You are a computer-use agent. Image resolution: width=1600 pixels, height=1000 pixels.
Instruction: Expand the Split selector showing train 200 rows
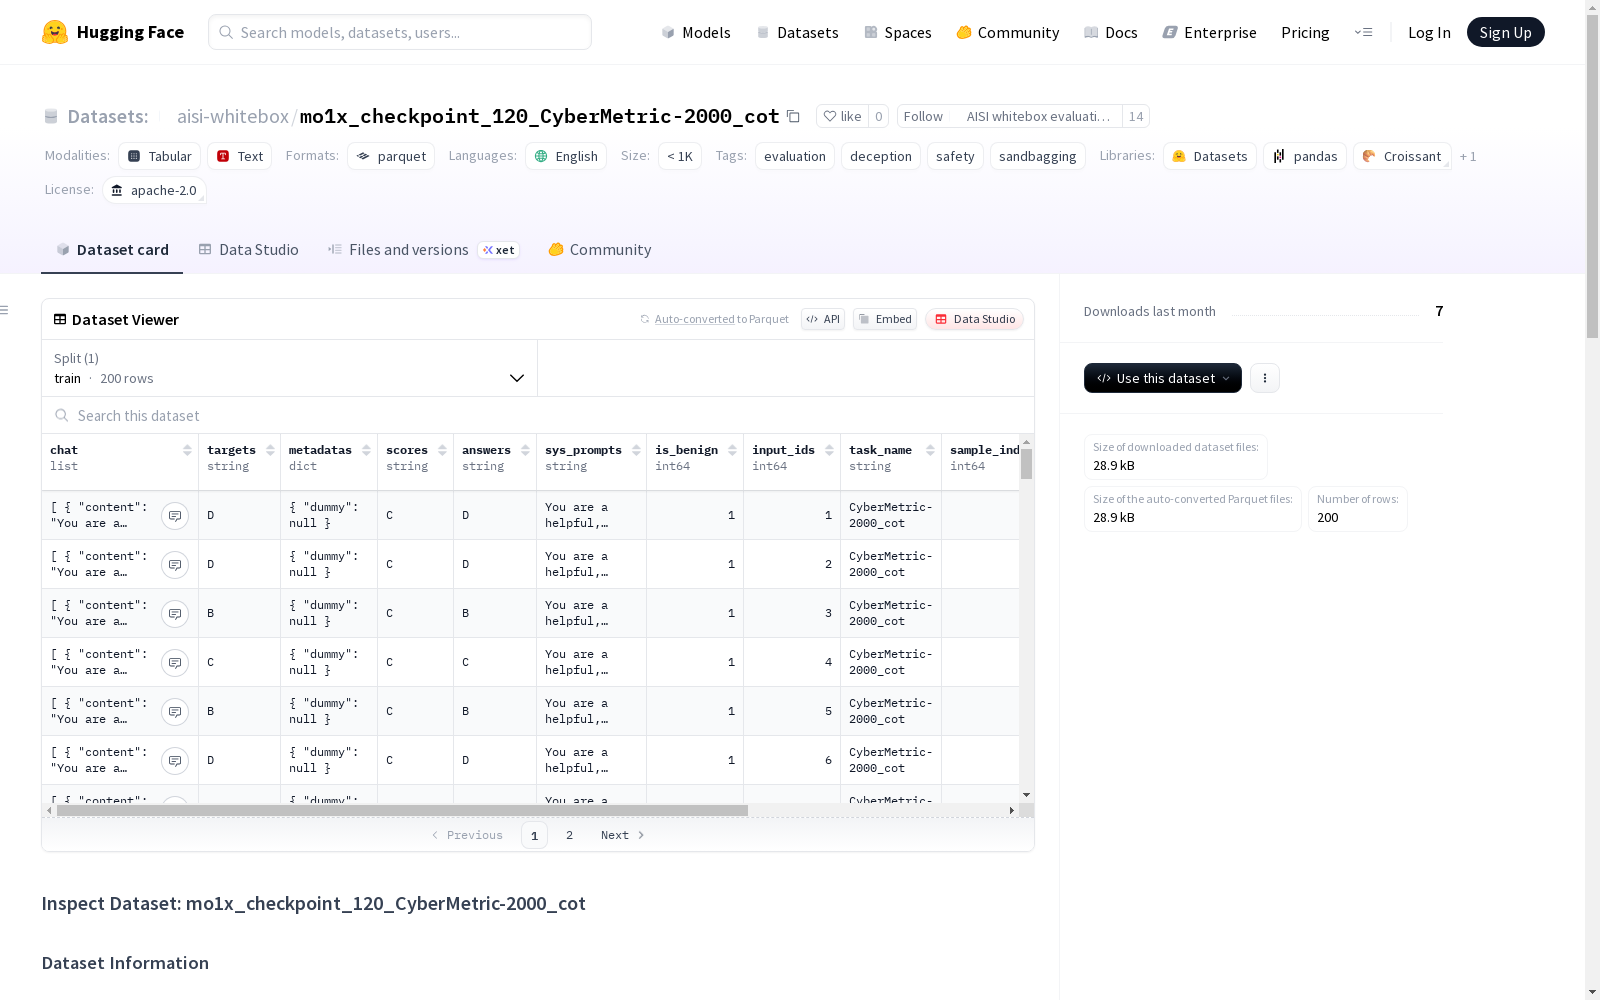(x=289, y=368)
